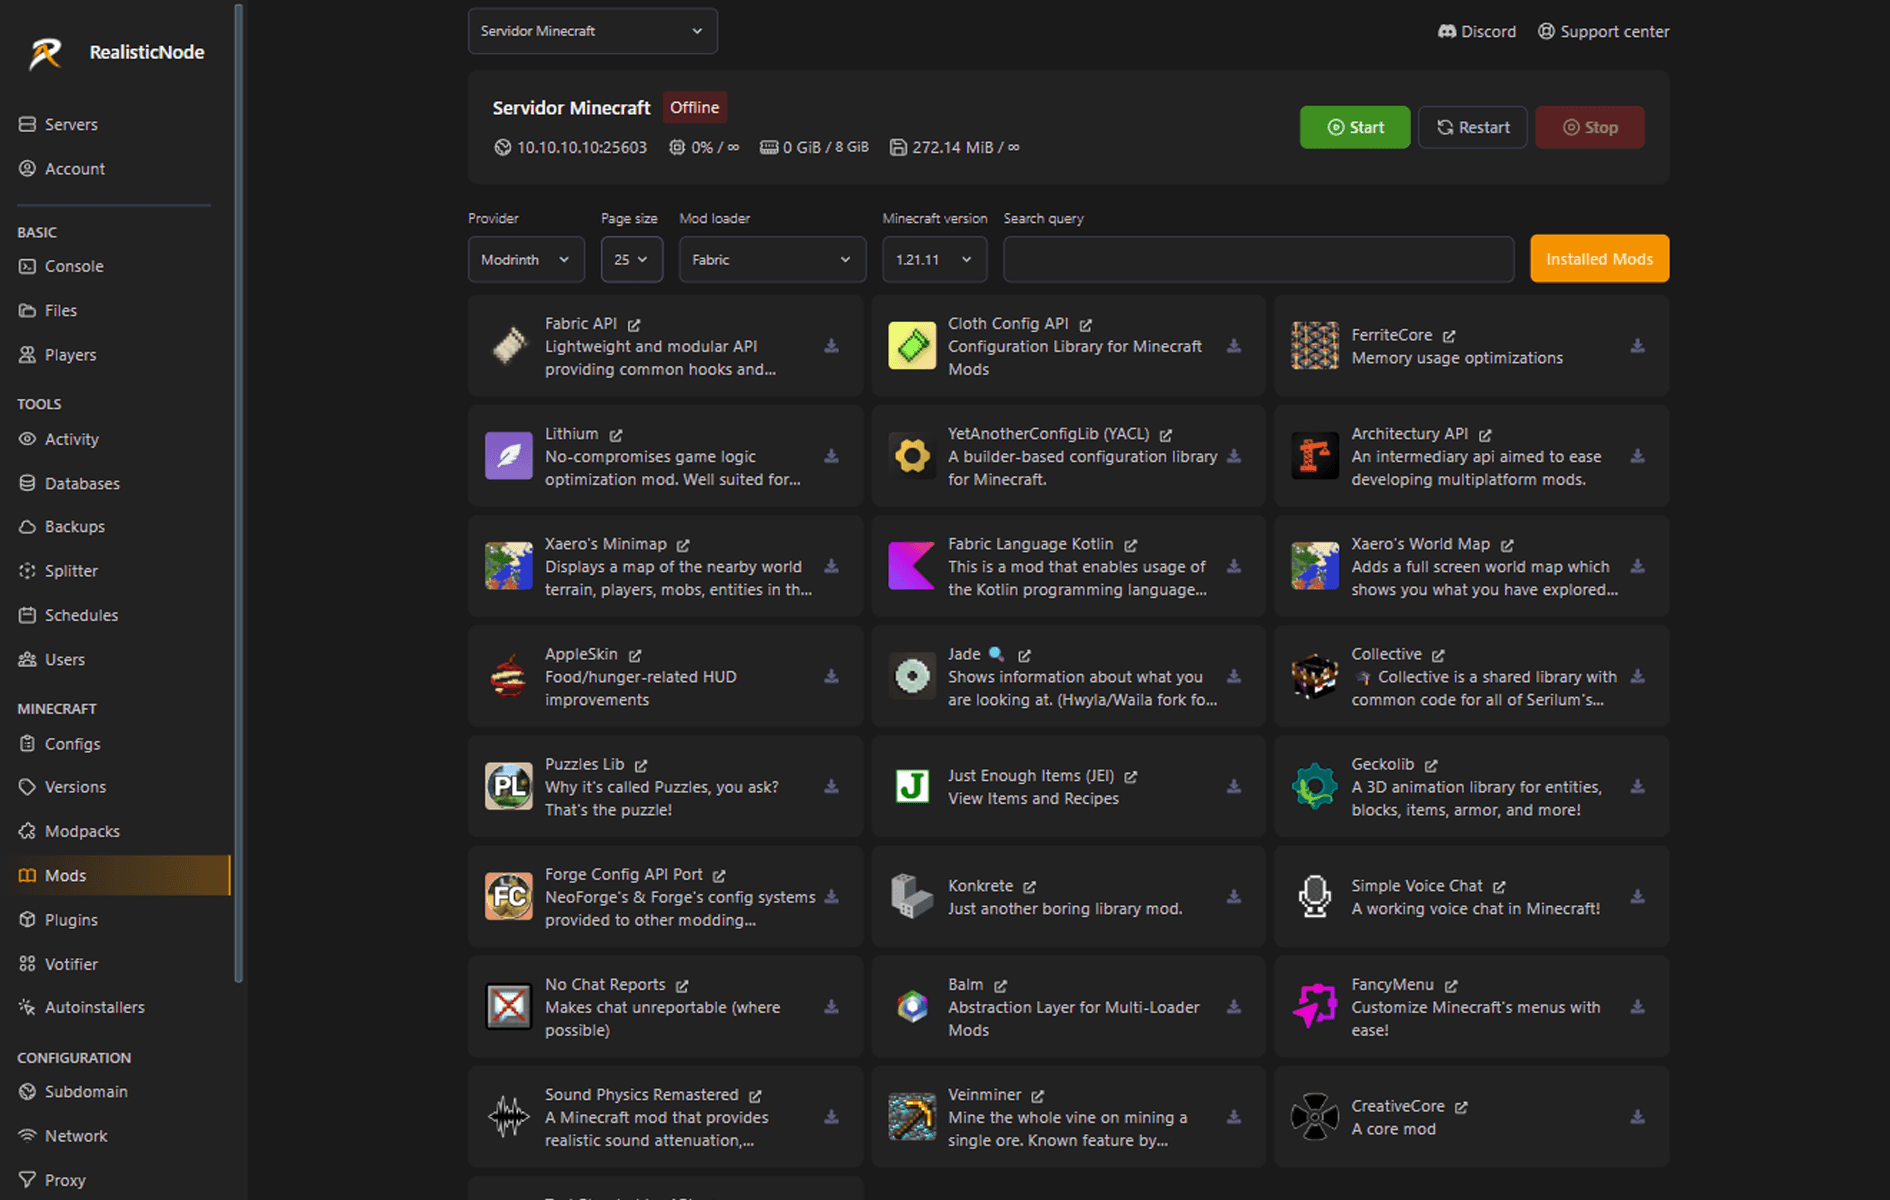The image size is (1890, 1200).
Task: Download No Chat Reports
Action: point(831,1007)
